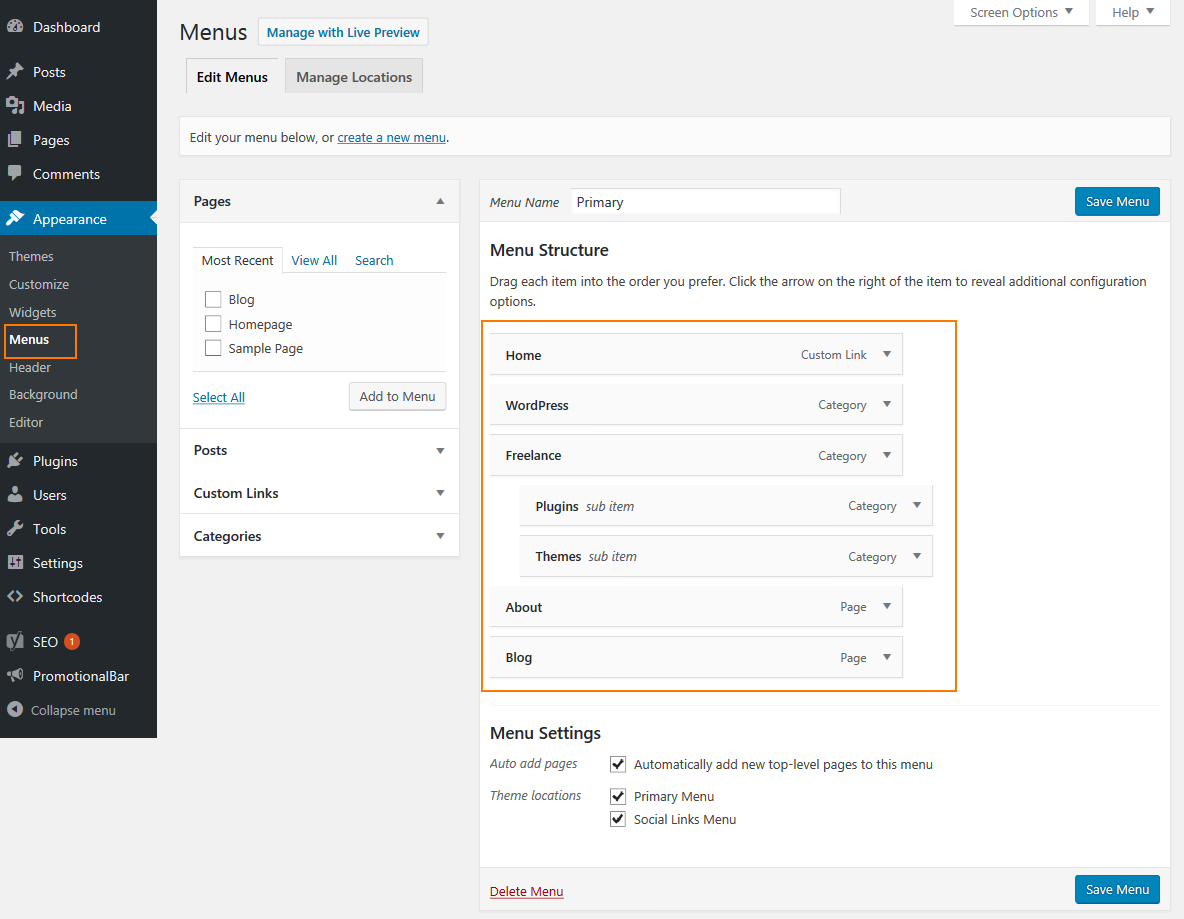Disable automatically adding new top-level pages

click(618, 764)
